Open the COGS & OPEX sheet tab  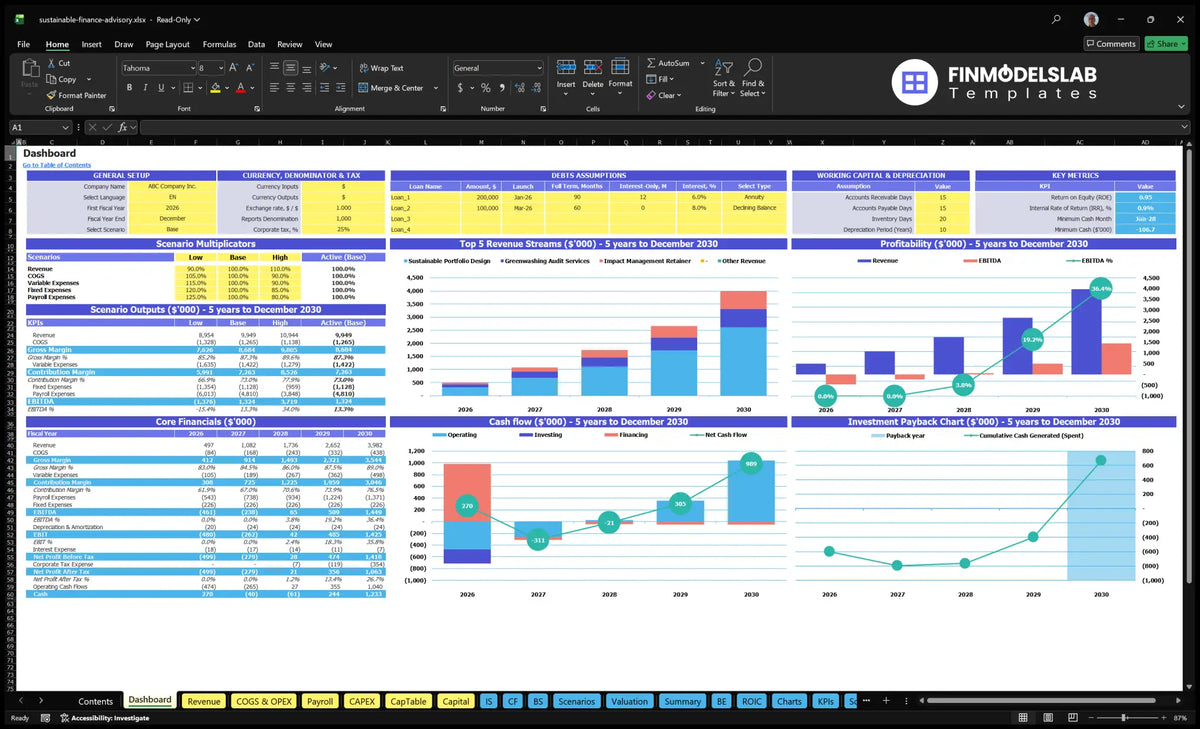point(264,701)
